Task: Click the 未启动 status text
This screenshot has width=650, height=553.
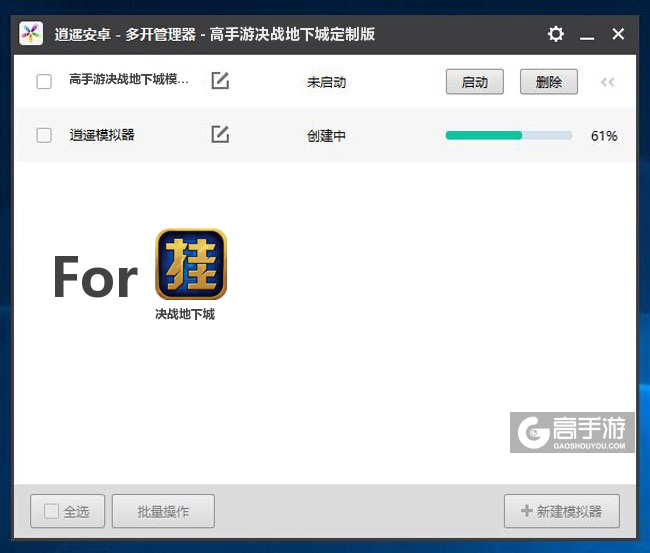Action: [x=326, y=82]
